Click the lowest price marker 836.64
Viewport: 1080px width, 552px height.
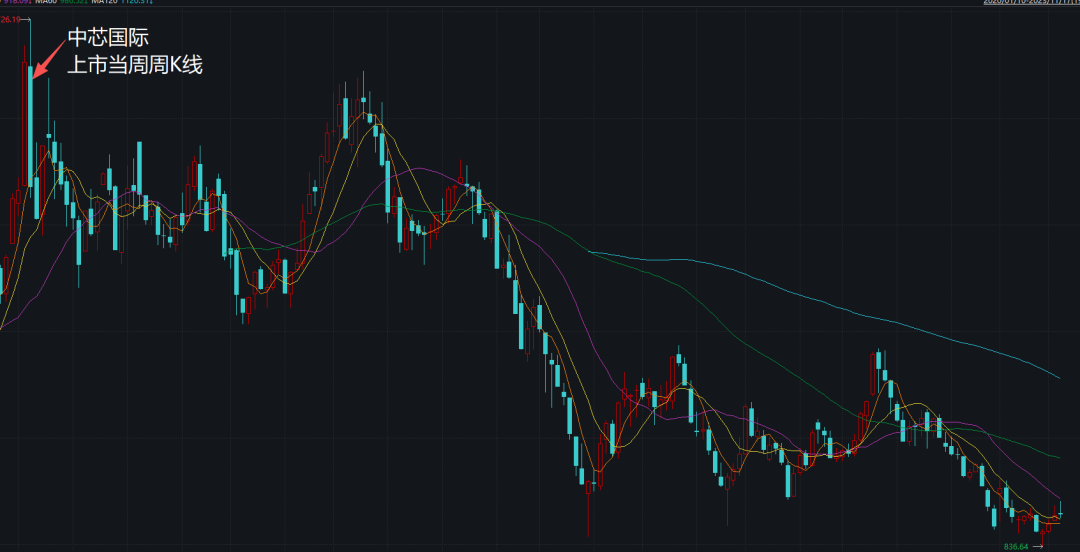(1017, 546)
